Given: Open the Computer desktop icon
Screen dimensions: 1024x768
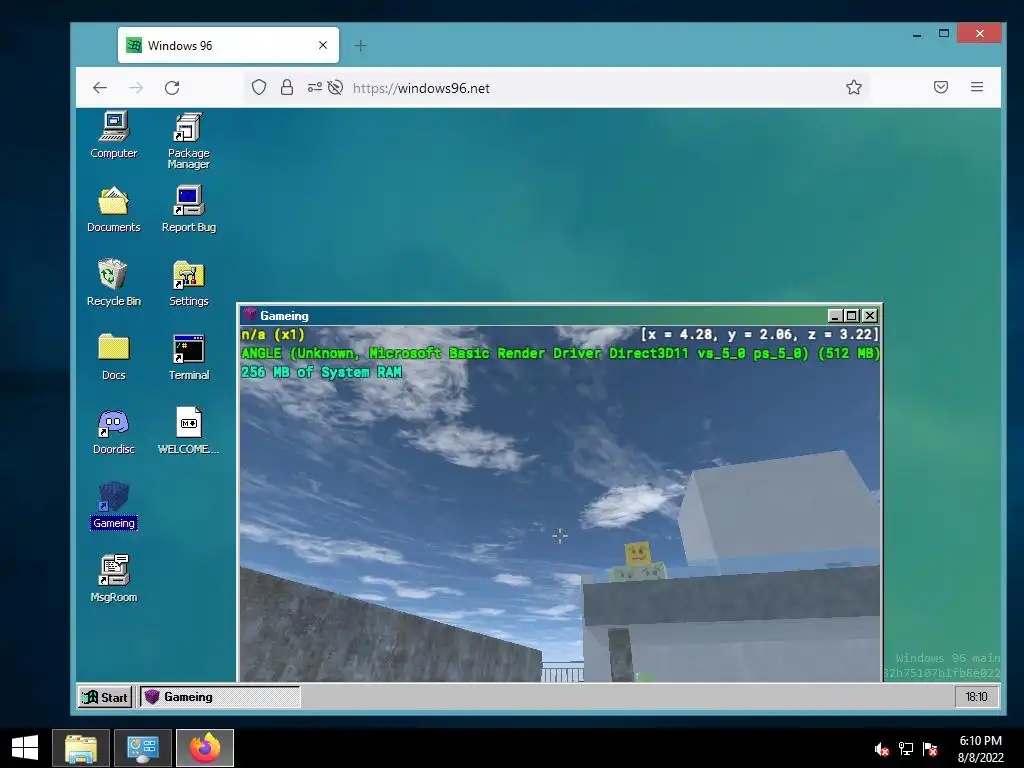Looking at the screenshot, I should [x=114, y=134].
